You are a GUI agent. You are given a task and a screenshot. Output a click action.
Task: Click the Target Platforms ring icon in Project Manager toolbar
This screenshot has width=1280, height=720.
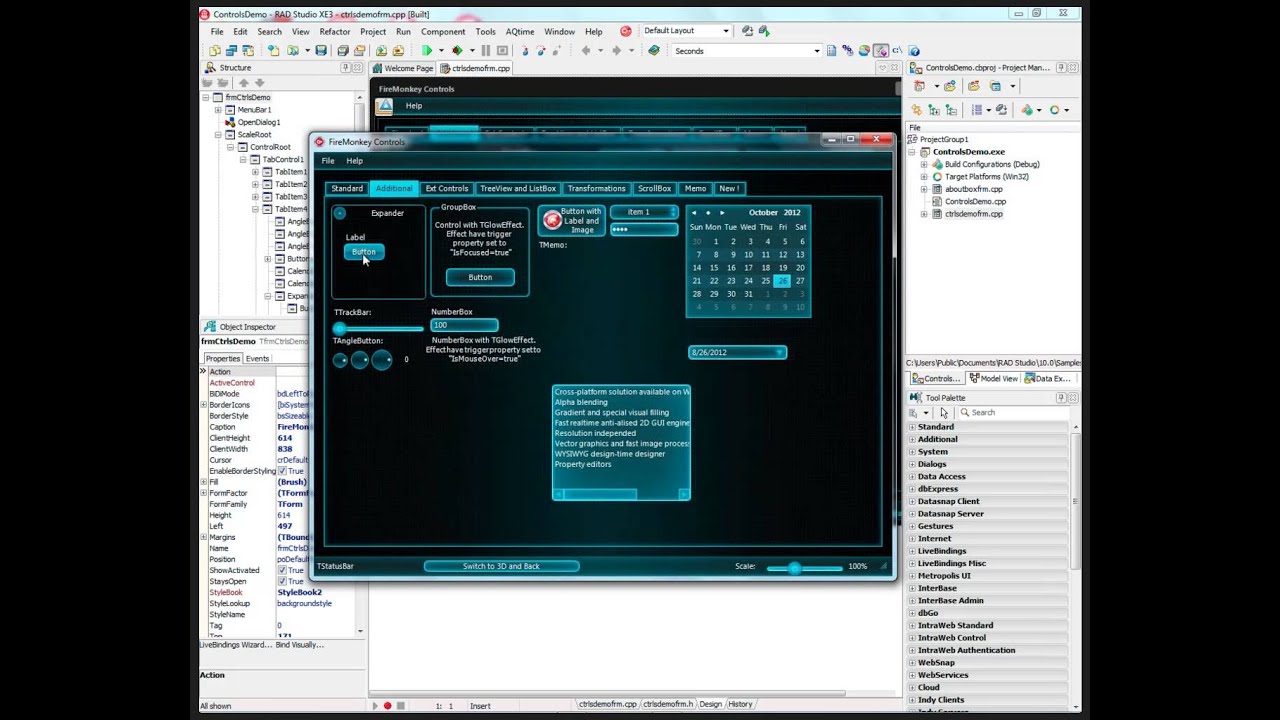click(1054, 110)
